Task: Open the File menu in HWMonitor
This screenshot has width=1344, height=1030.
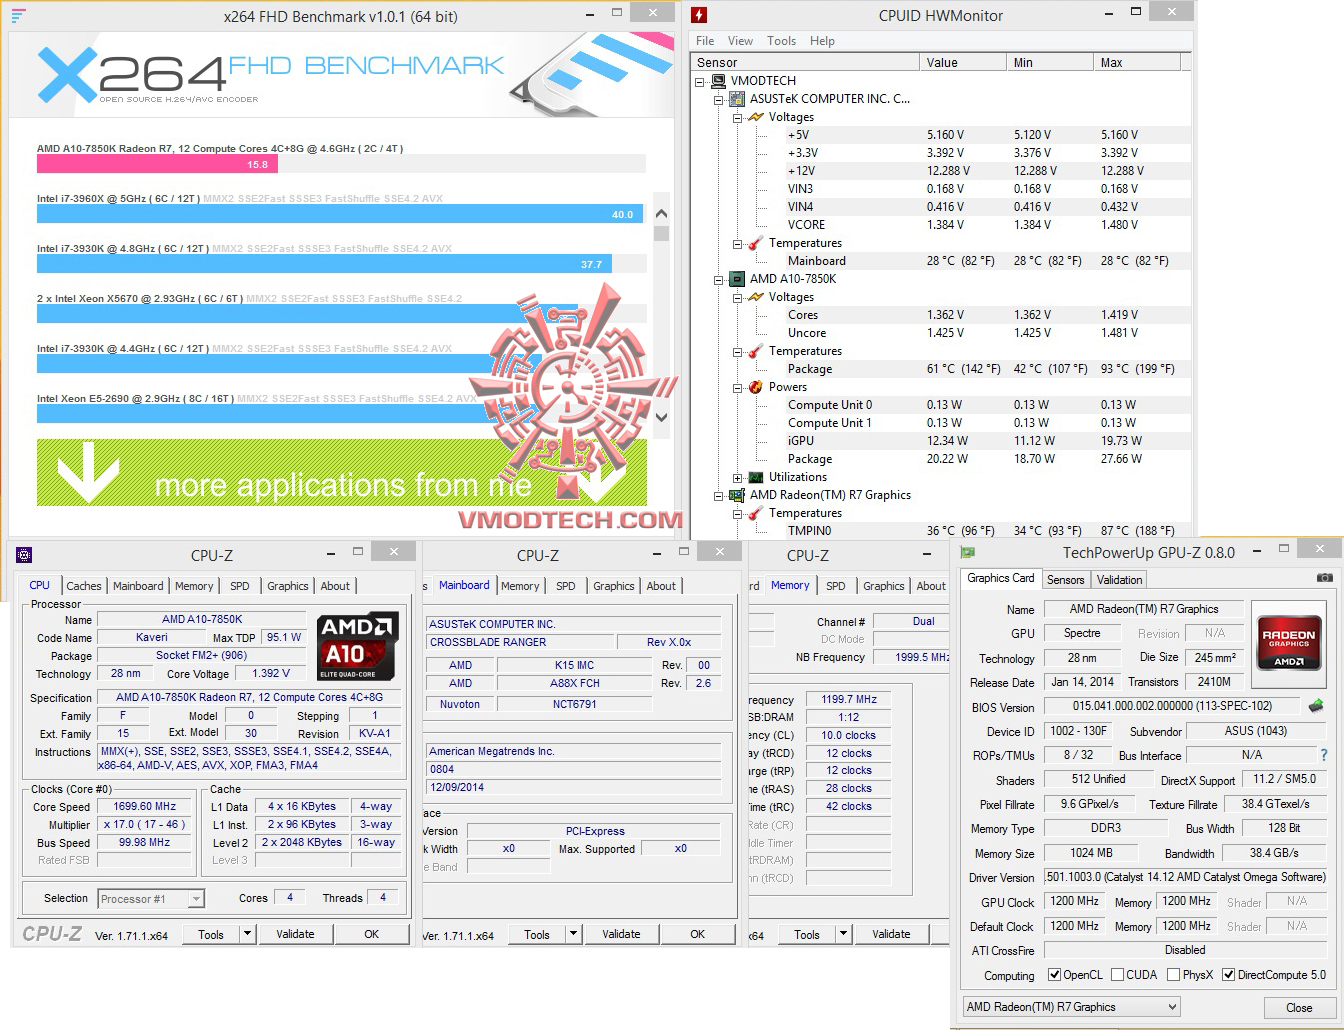Action: click(x=705, y=41)
